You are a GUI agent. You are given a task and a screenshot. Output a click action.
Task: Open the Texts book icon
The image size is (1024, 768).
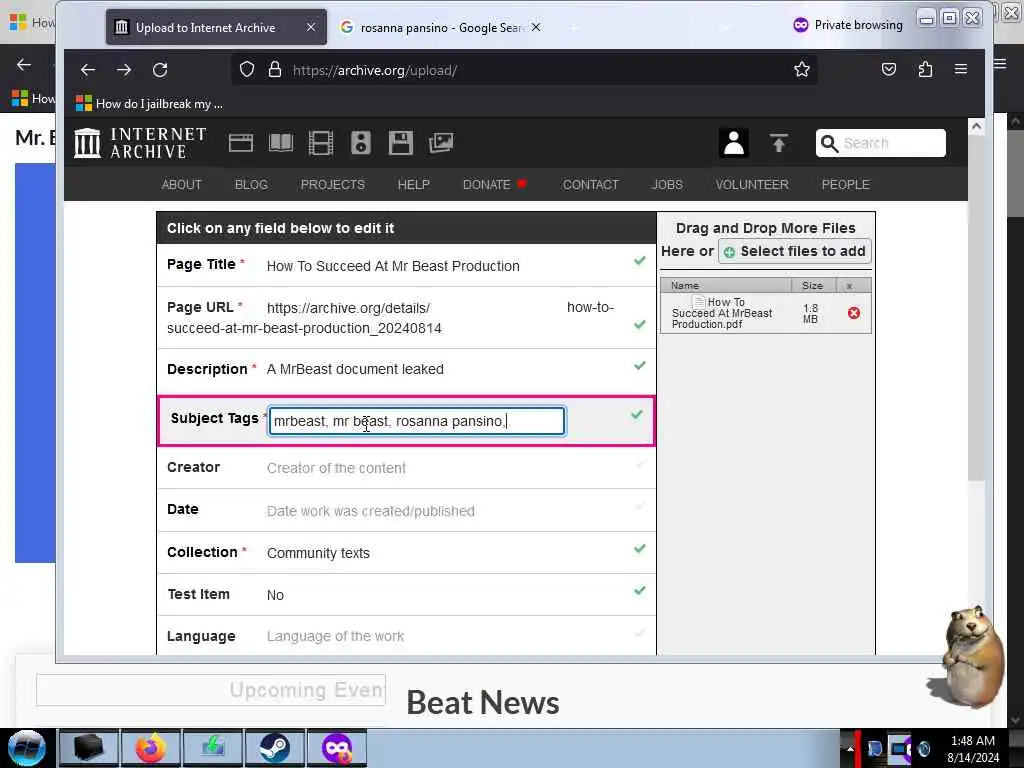pos(281,143)
